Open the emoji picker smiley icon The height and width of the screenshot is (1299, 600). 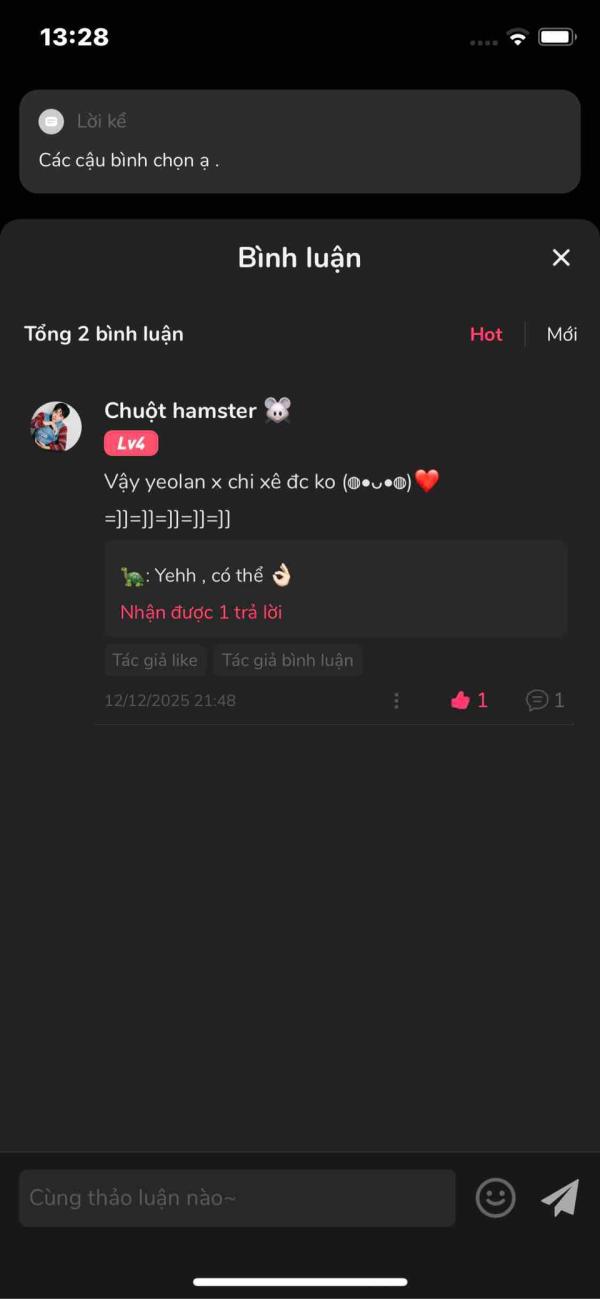tap(495, 1197)
